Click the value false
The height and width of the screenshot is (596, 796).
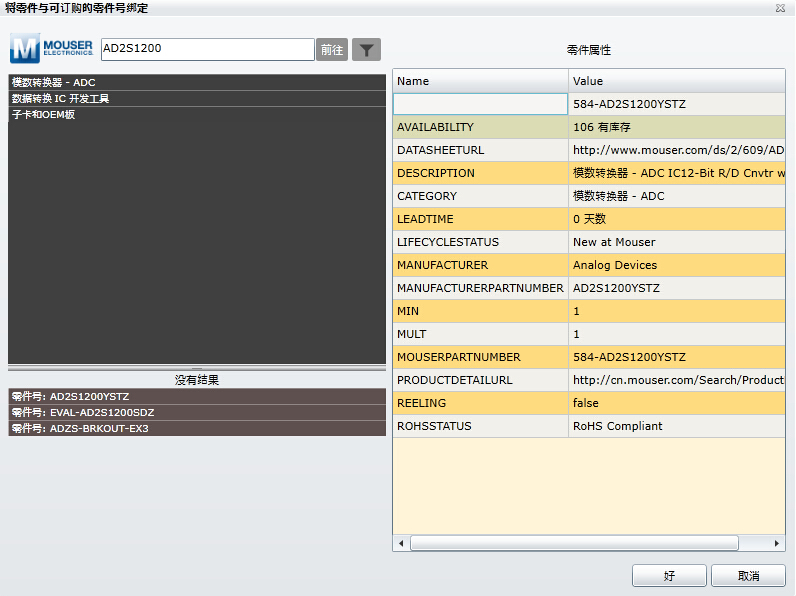point(585,403)
